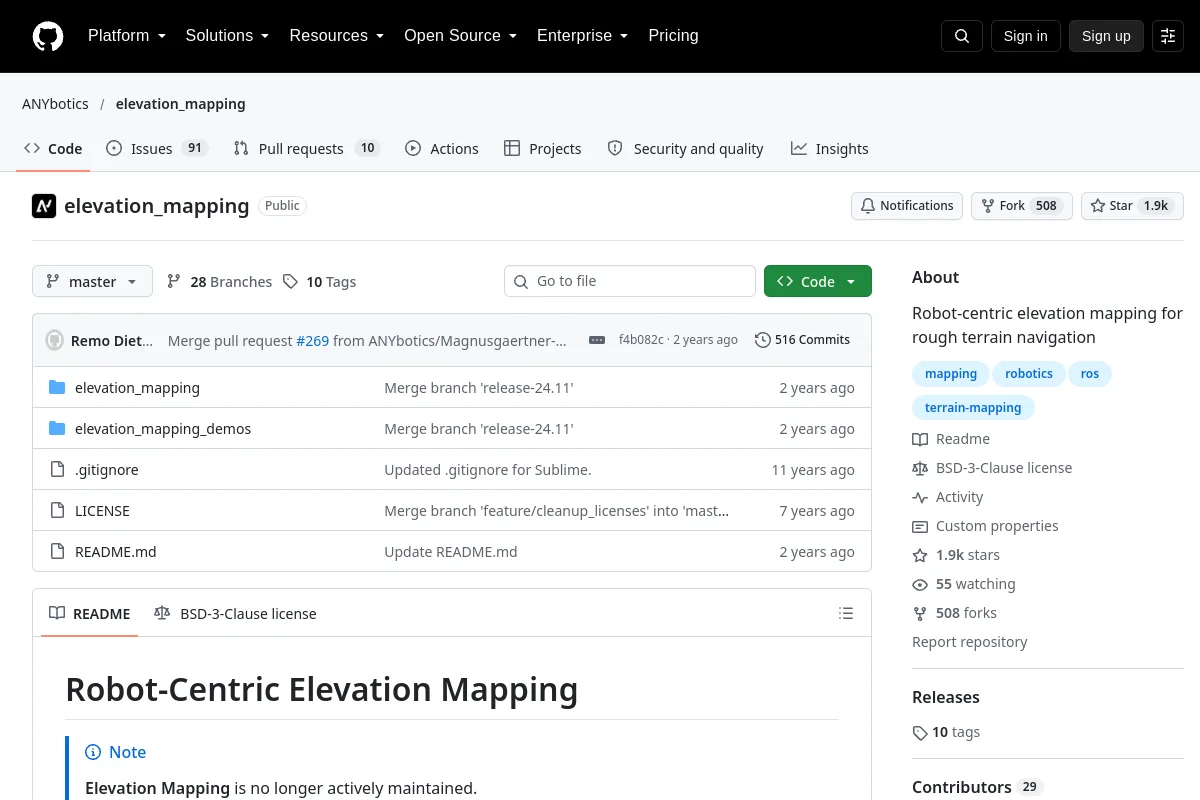This screenshot has width=1200, height=800.
Task: Click the search magnifier icon in header
Action: (x=961, y=36)
